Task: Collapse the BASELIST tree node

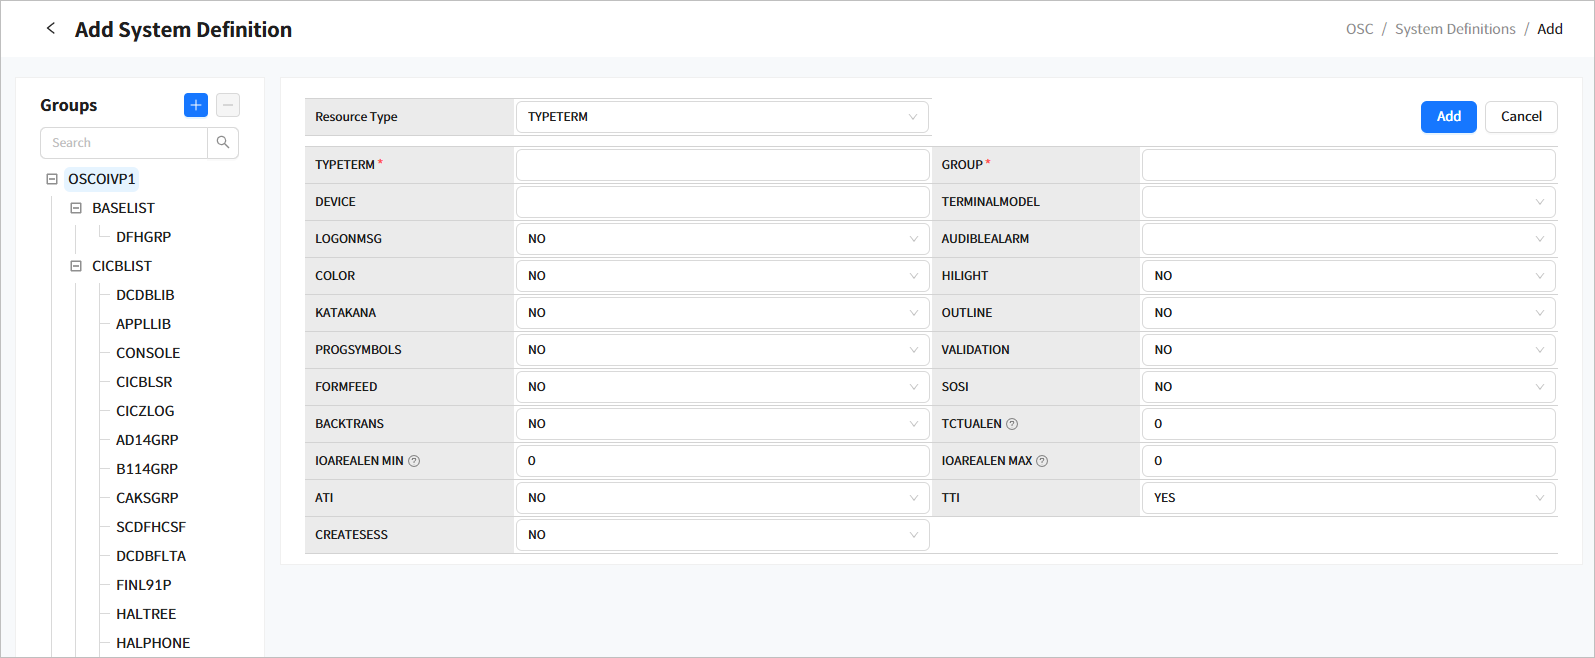Action: 76,208
